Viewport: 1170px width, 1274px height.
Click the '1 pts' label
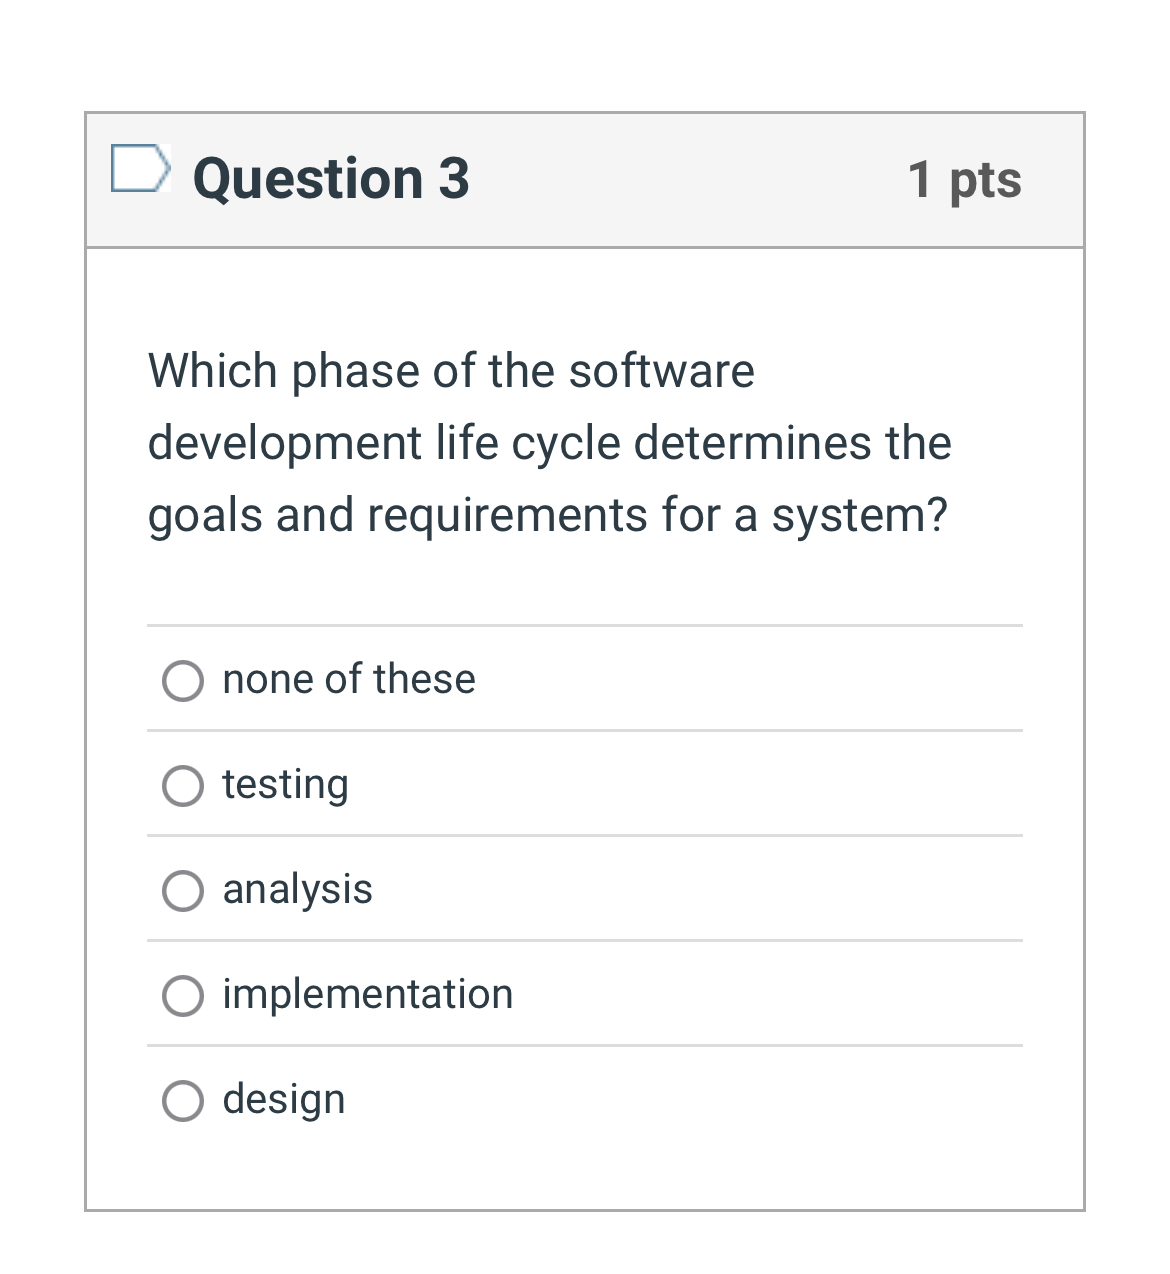click(x=964, y=180)
